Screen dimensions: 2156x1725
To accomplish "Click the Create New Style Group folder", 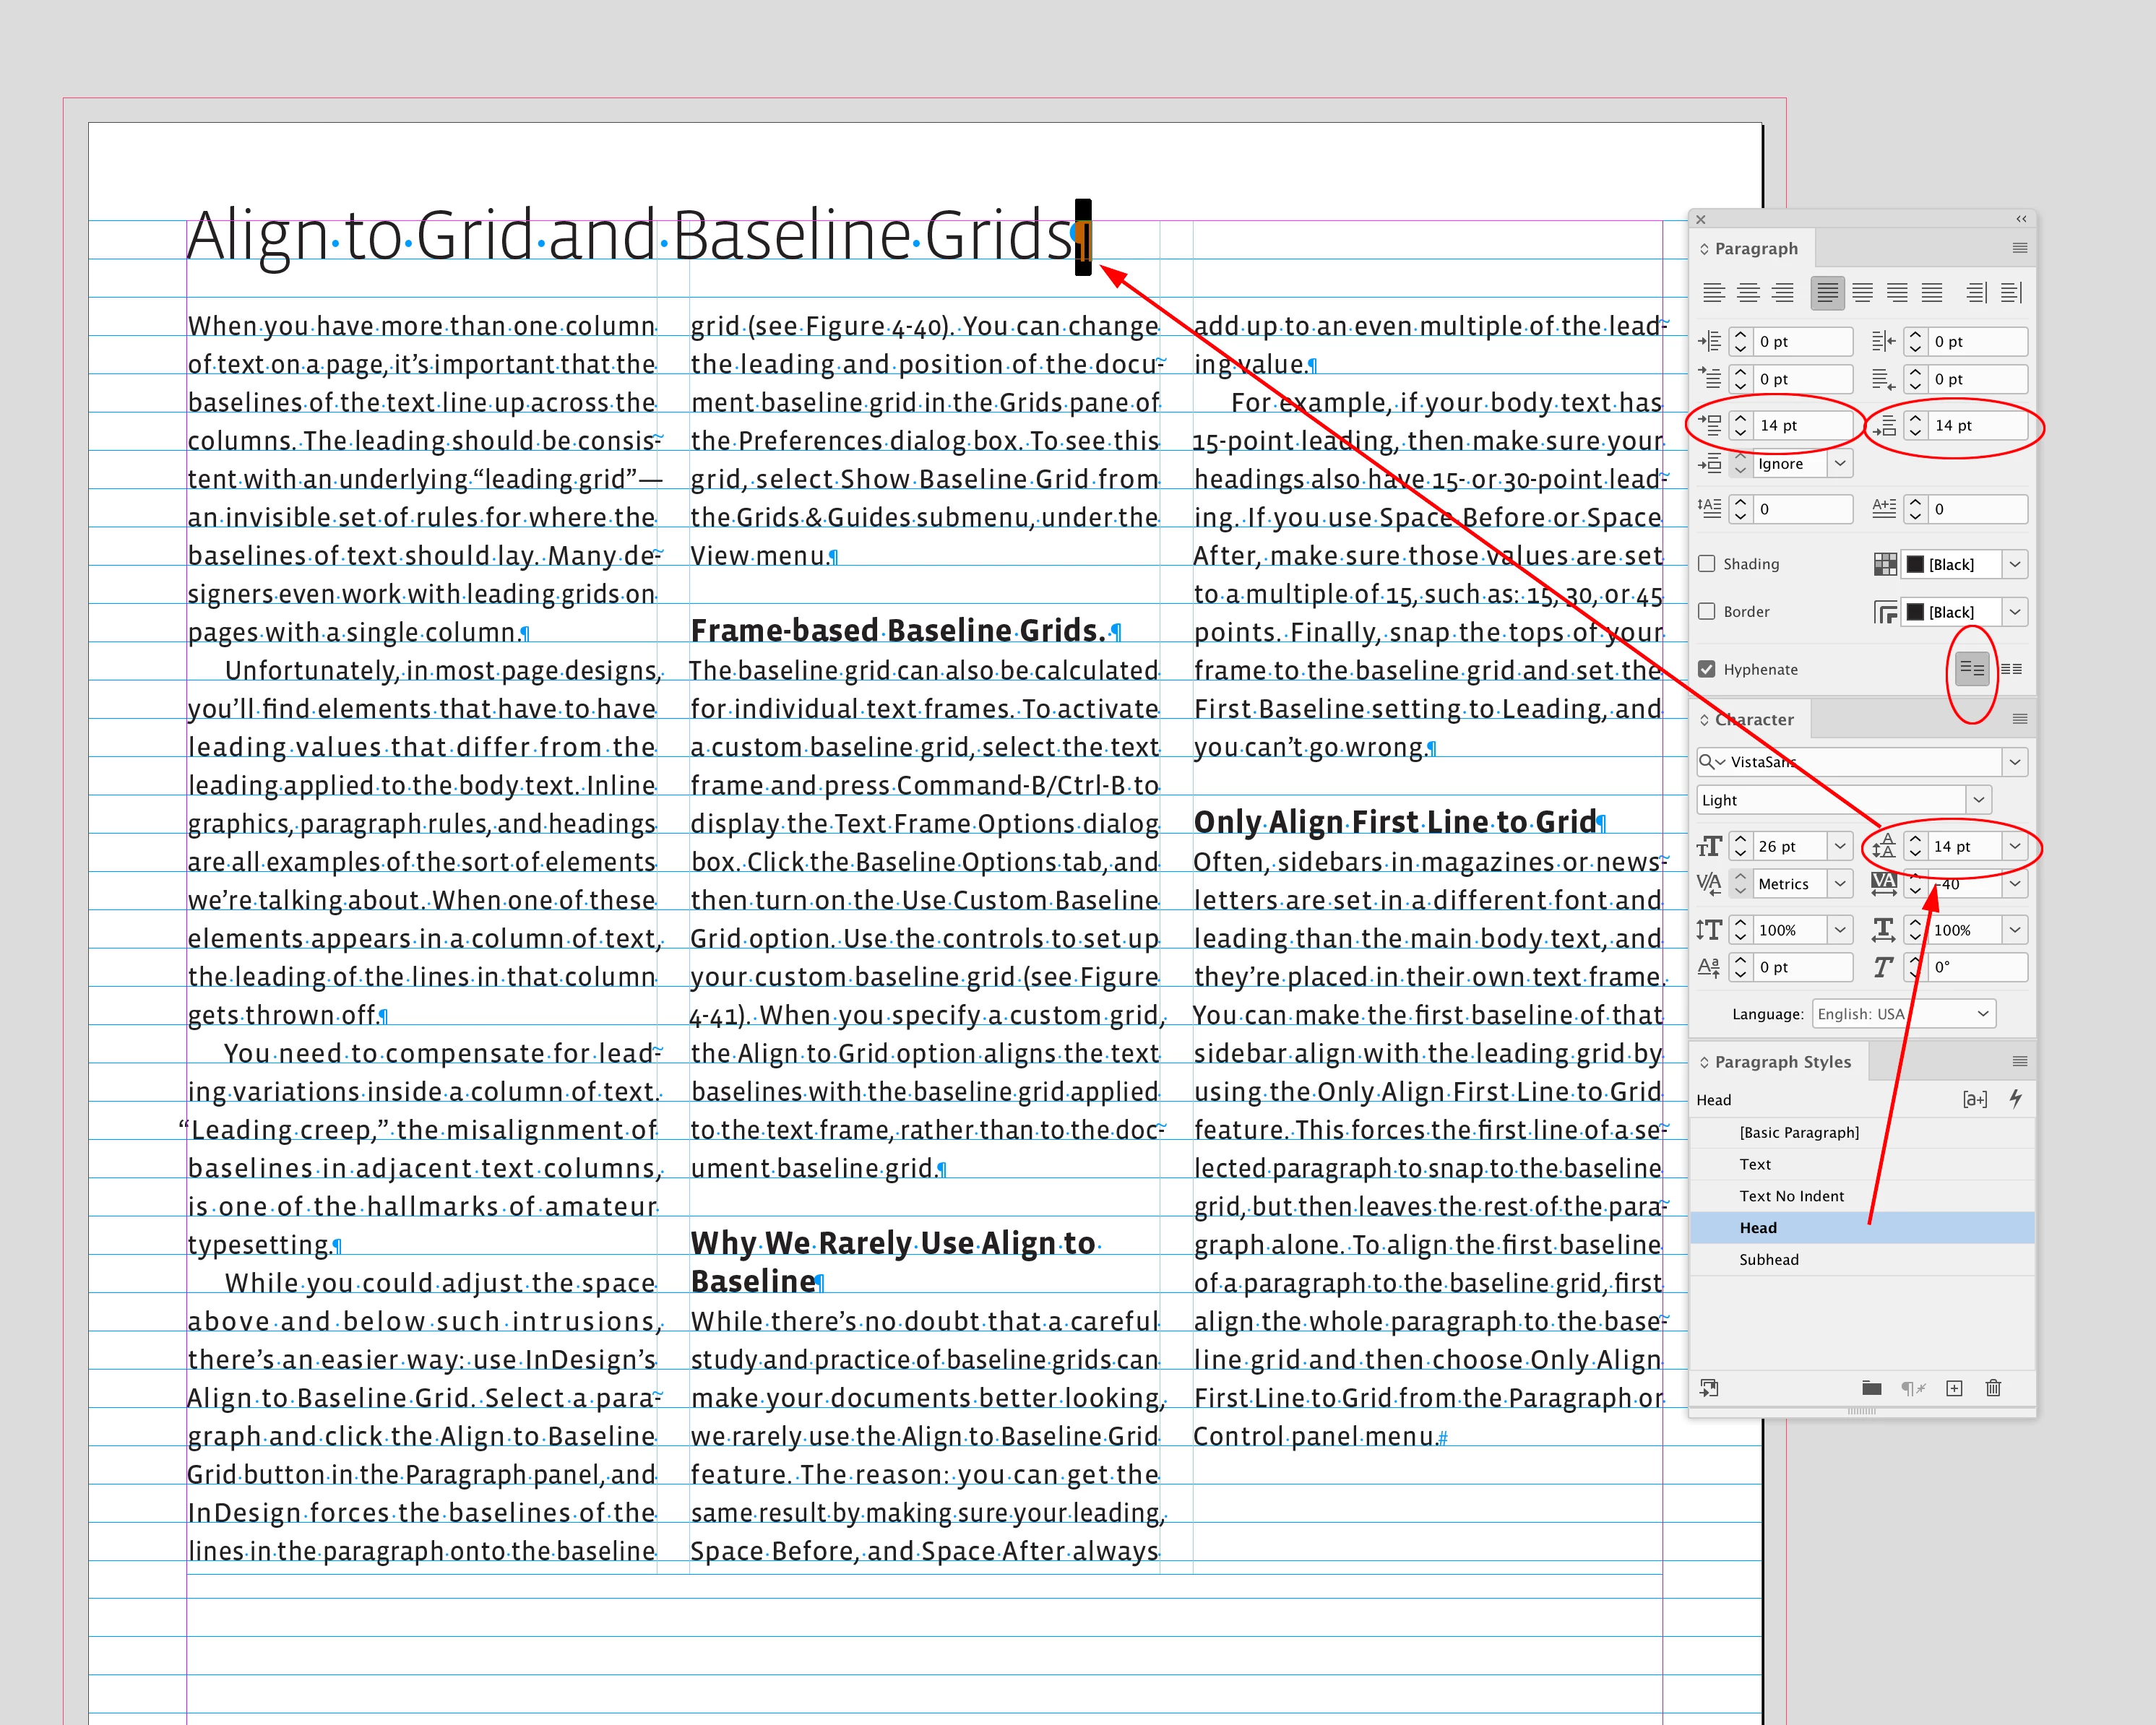I will pos(1872,1388).
